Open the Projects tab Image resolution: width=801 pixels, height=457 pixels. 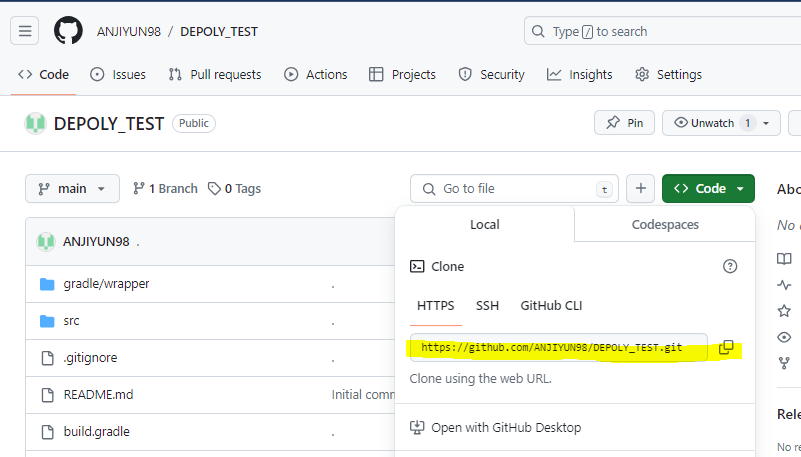403,75
